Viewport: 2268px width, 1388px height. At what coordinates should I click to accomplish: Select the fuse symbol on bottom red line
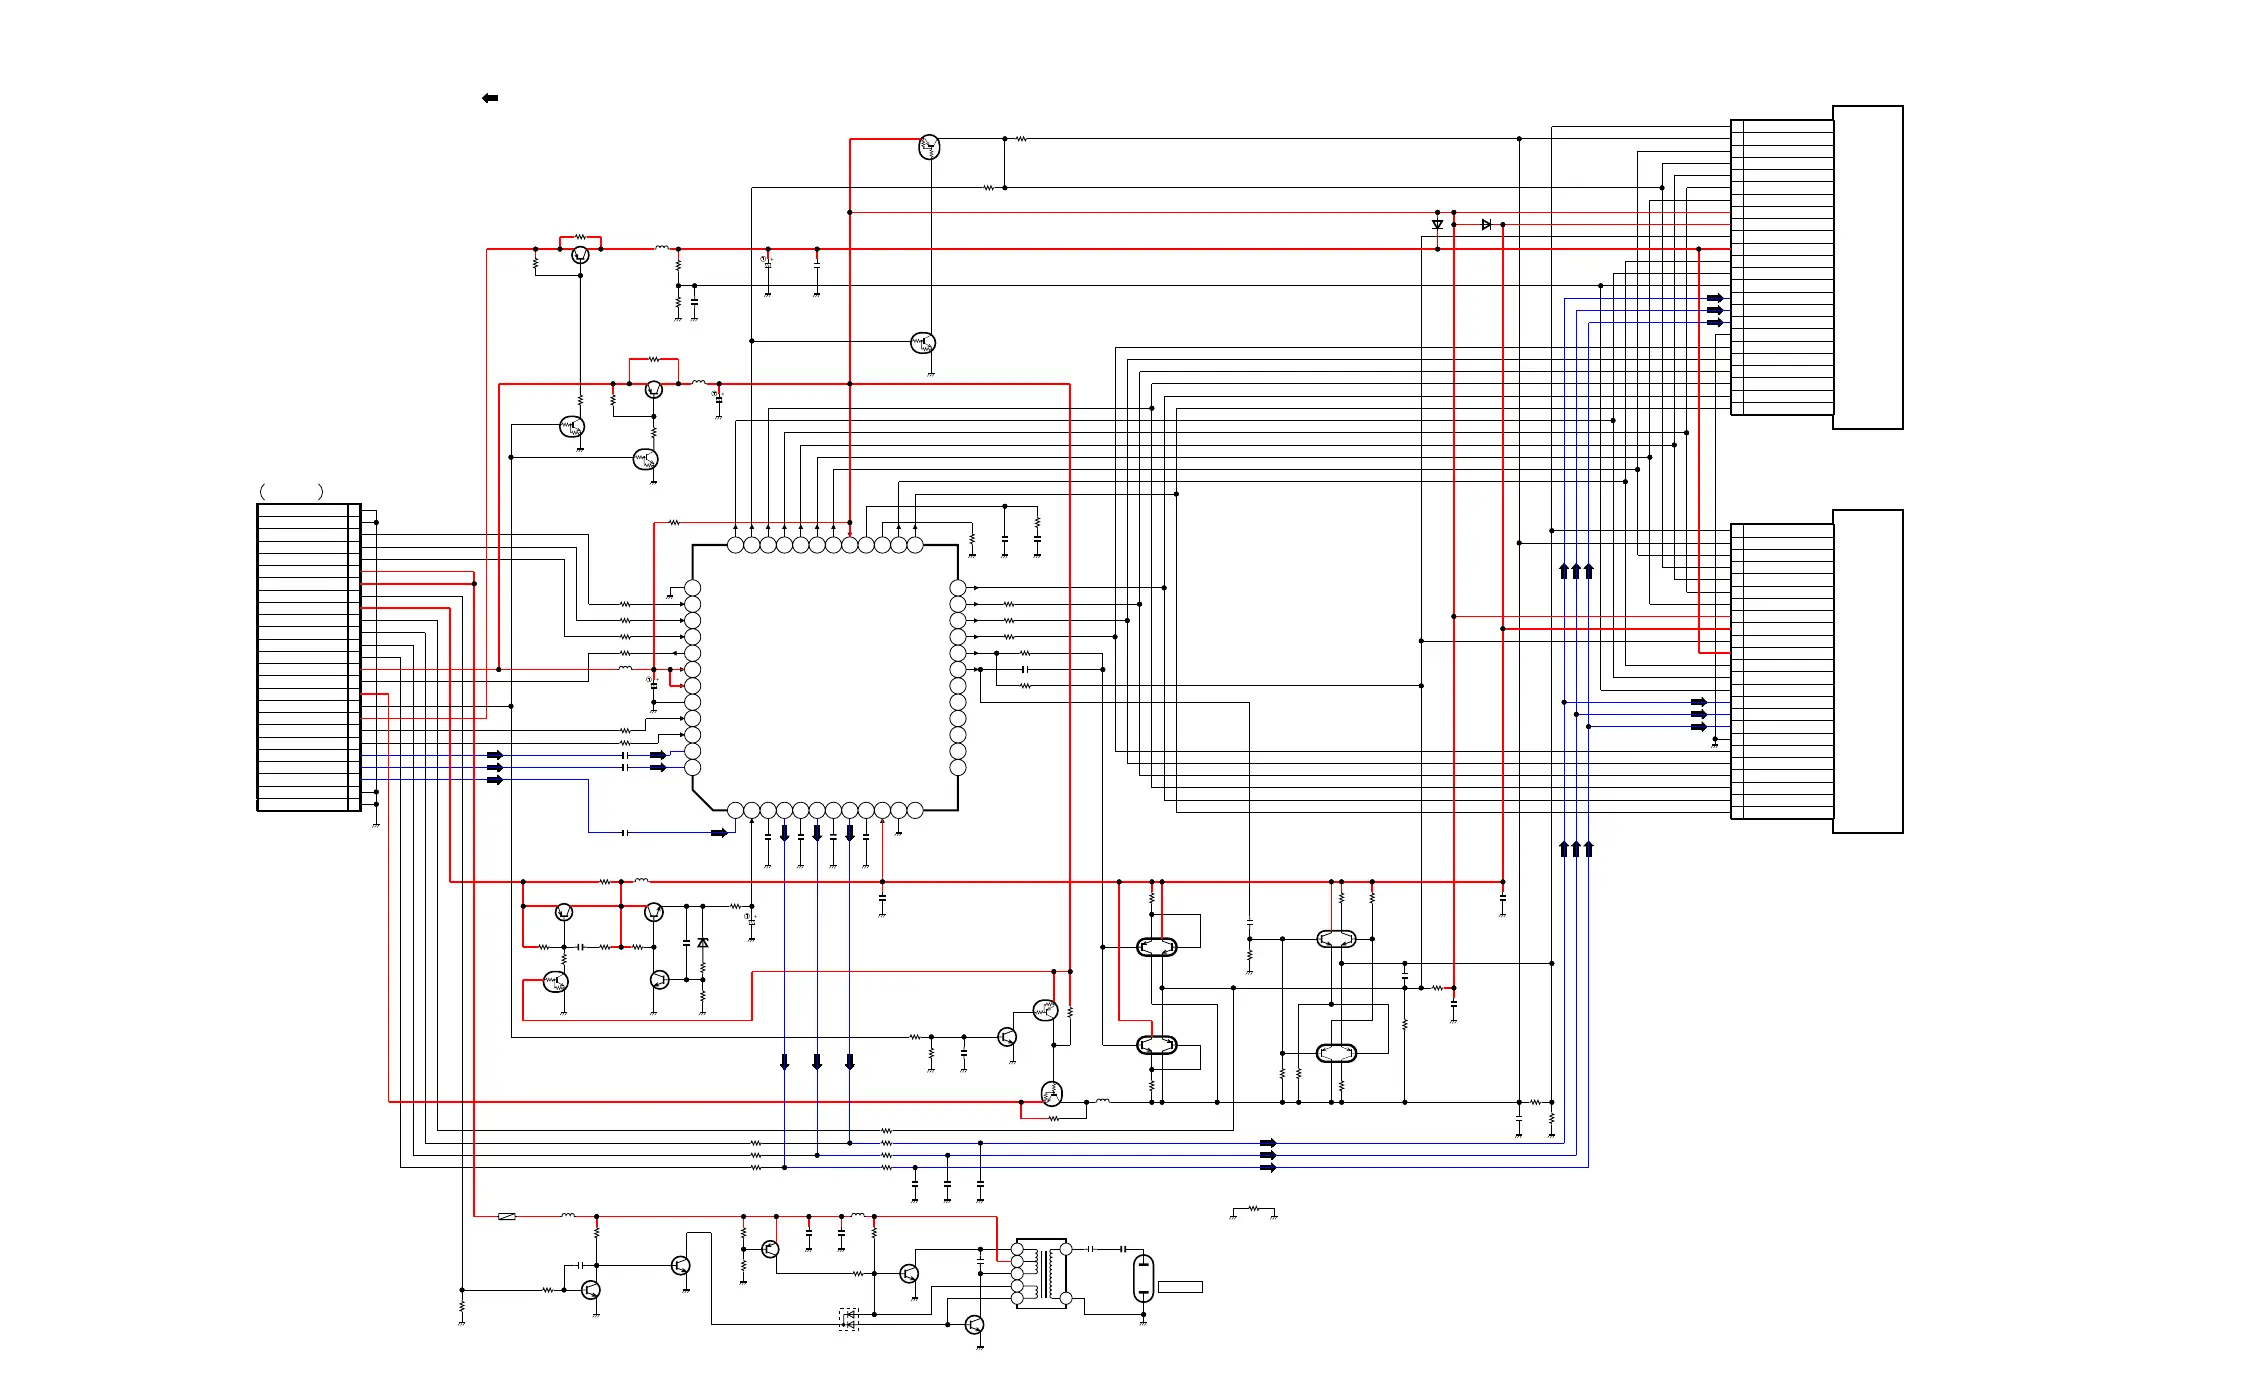(507, 1216)
